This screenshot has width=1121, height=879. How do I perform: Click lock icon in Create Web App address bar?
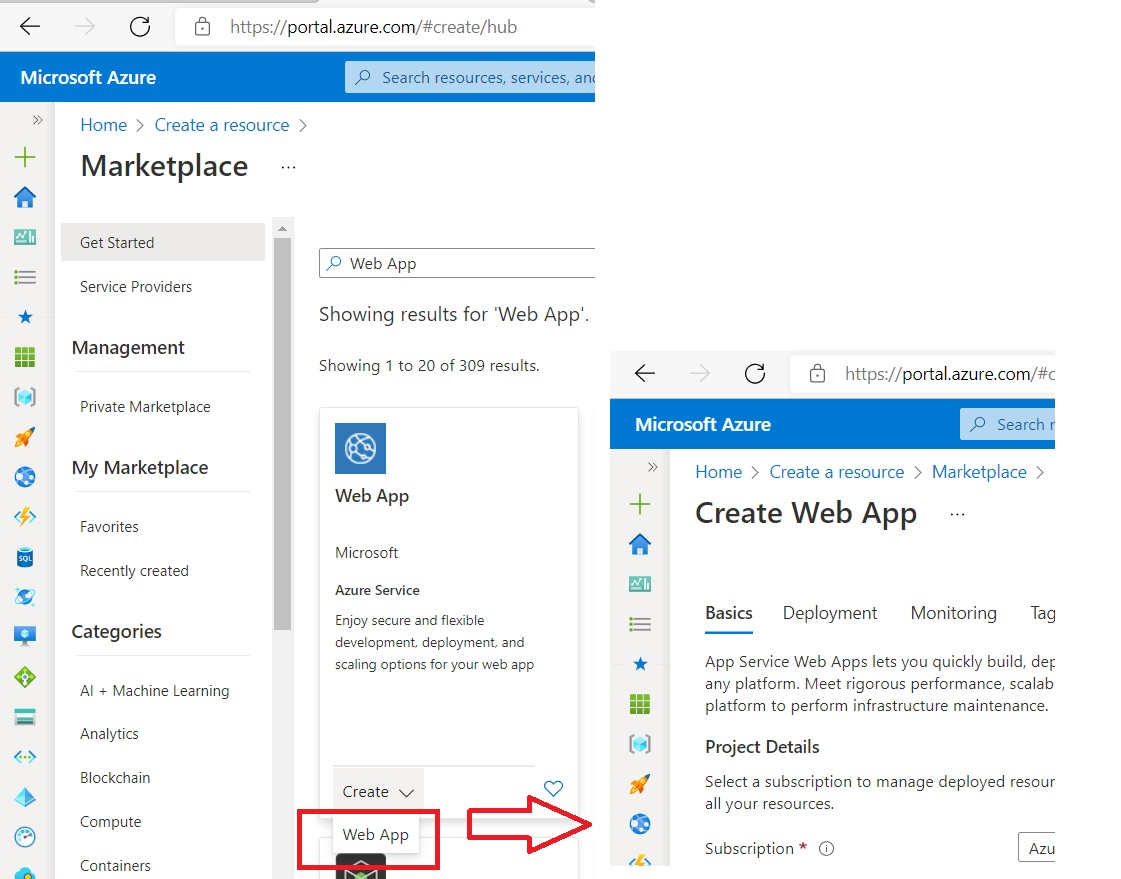pyautogui.click(x=817, y=373)
